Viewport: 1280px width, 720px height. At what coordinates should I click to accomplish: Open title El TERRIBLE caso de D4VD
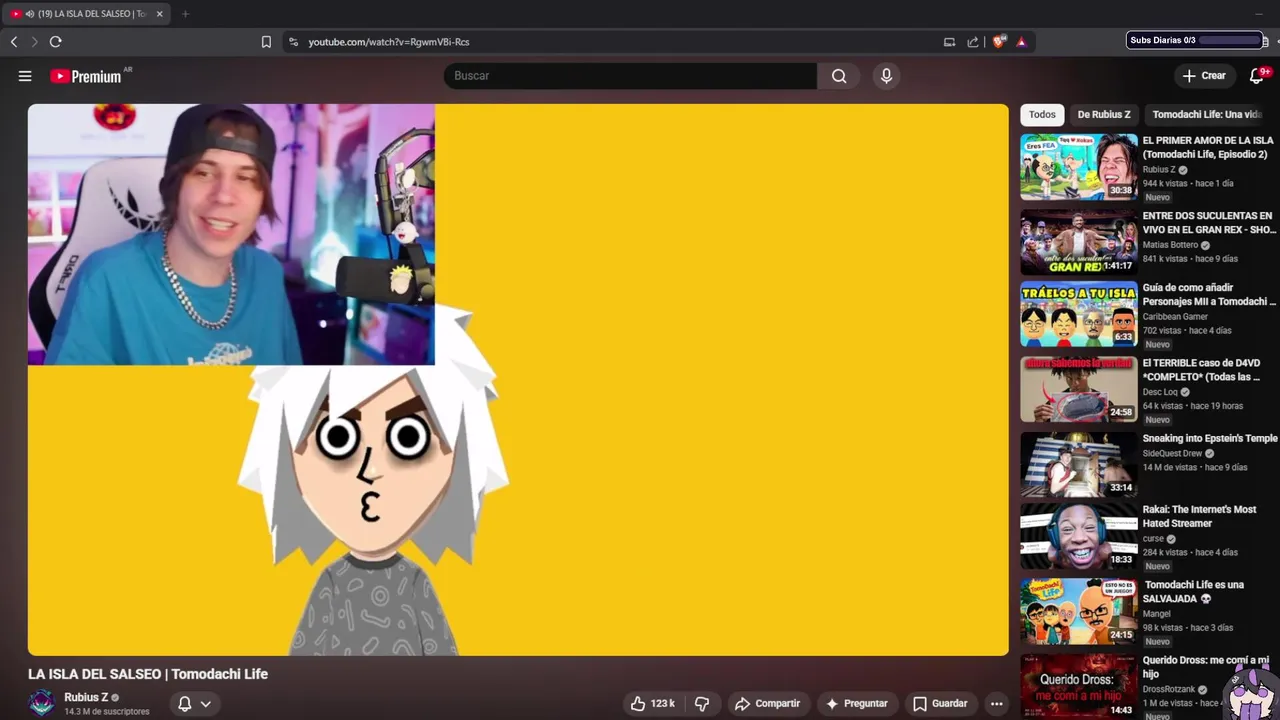(x=1201, y=370)
